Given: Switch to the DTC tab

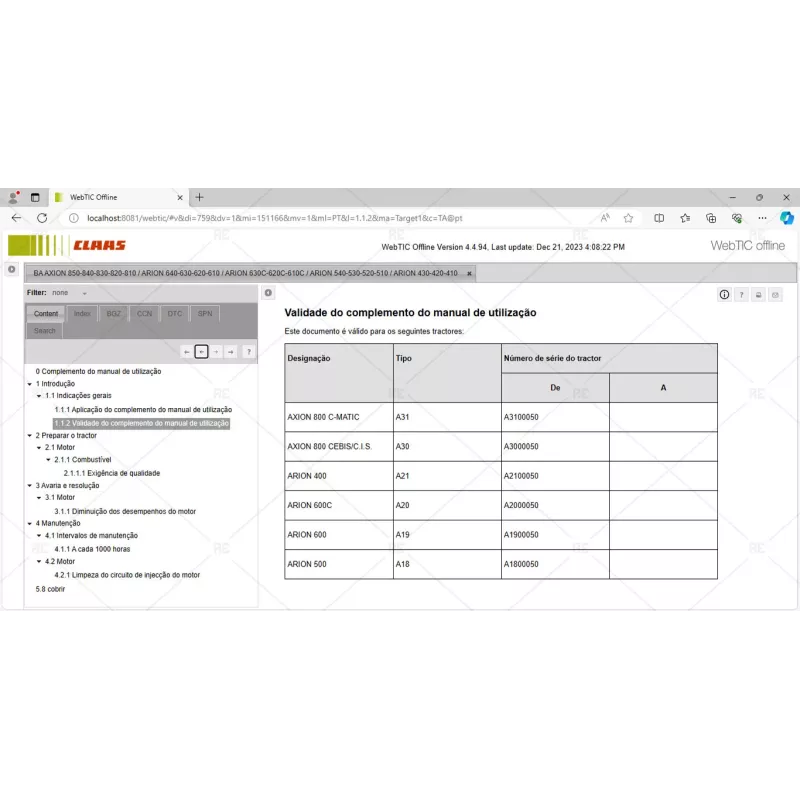Looking at the screenshot, I should click(173, 313).
